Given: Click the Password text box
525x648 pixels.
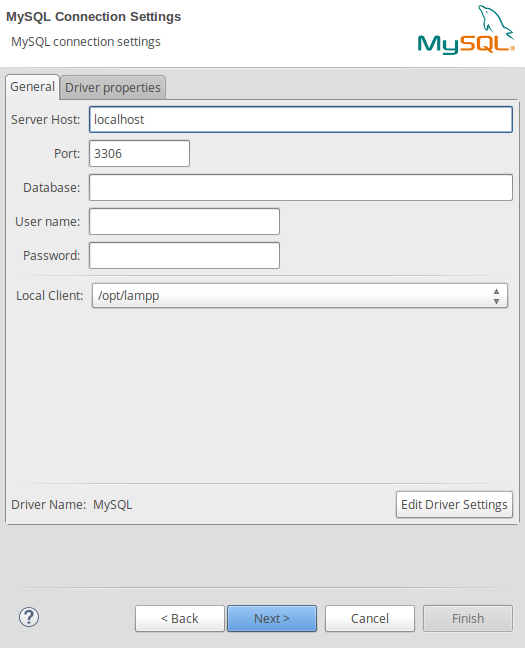Looking at the screenshot, I should (x=184, y=255).
